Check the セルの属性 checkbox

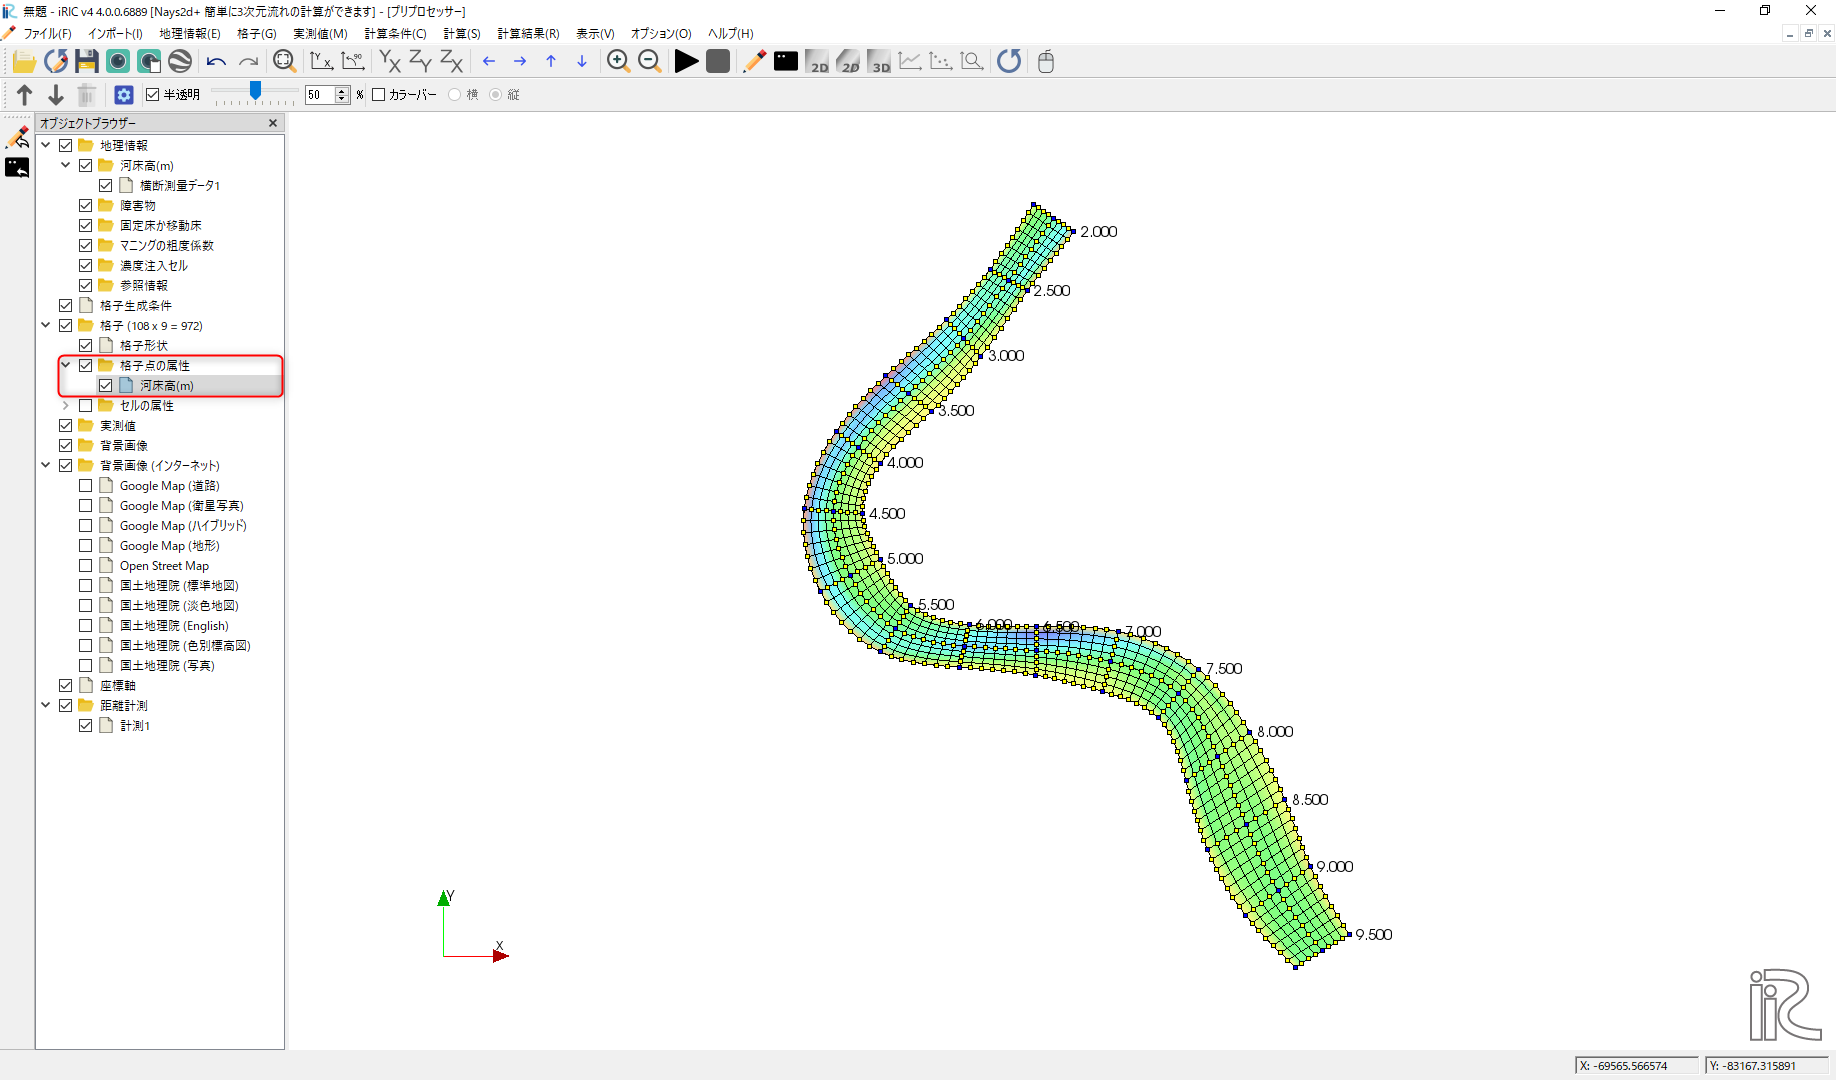(x=86, y=405)
